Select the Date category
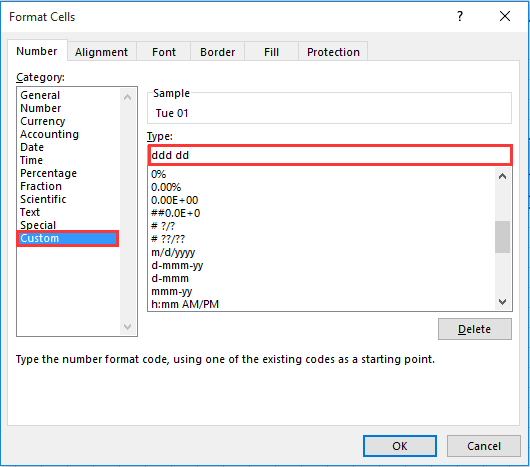Viewport: 530px width, 467px height. [32, 147]
